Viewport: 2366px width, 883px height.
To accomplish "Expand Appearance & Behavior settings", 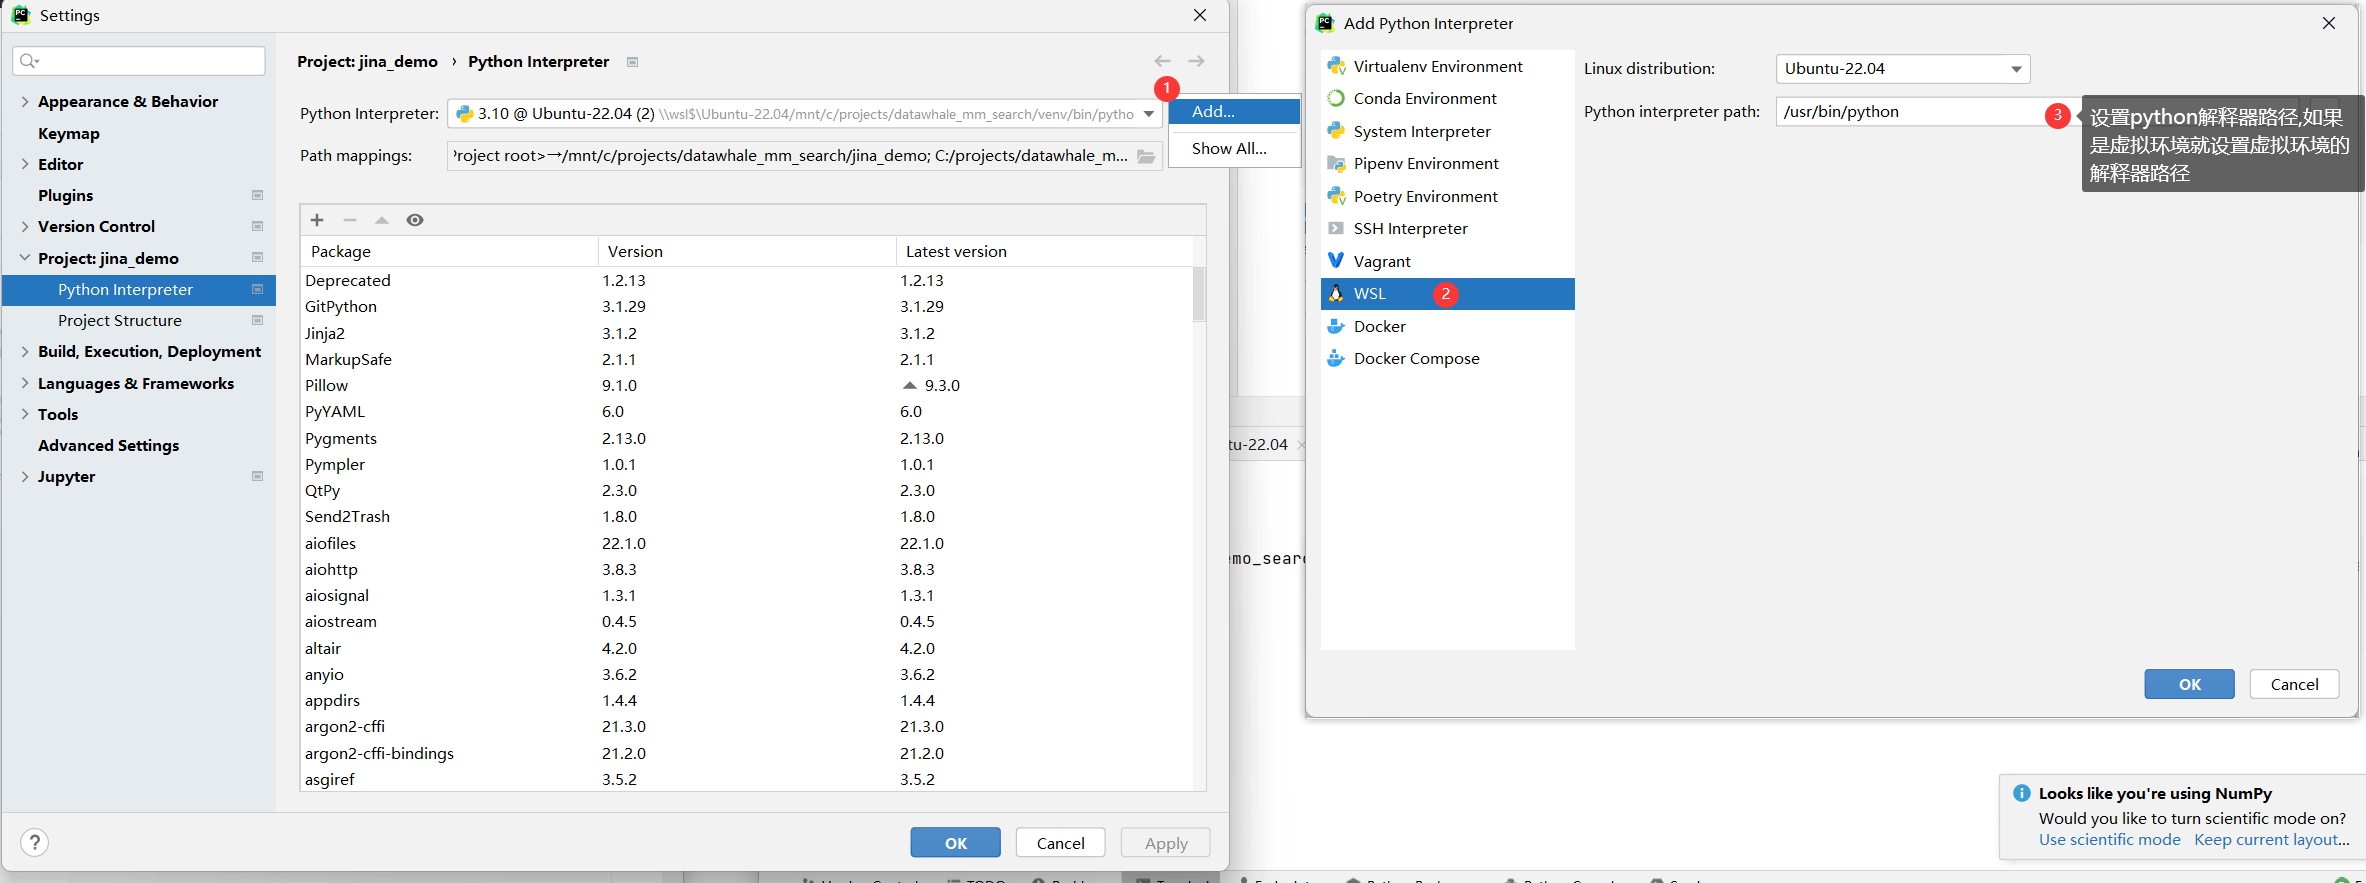I will point(24,101).
